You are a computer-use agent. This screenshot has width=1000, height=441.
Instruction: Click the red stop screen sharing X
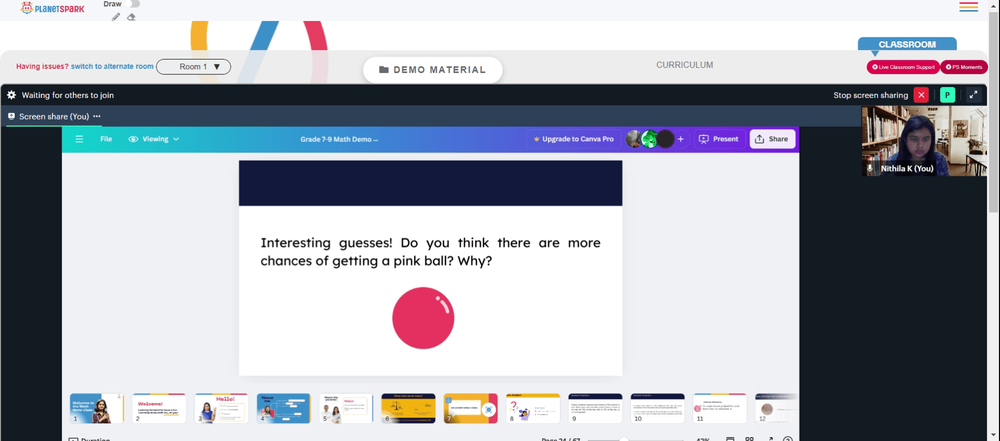pyautogui.click(x=921, y=95)
